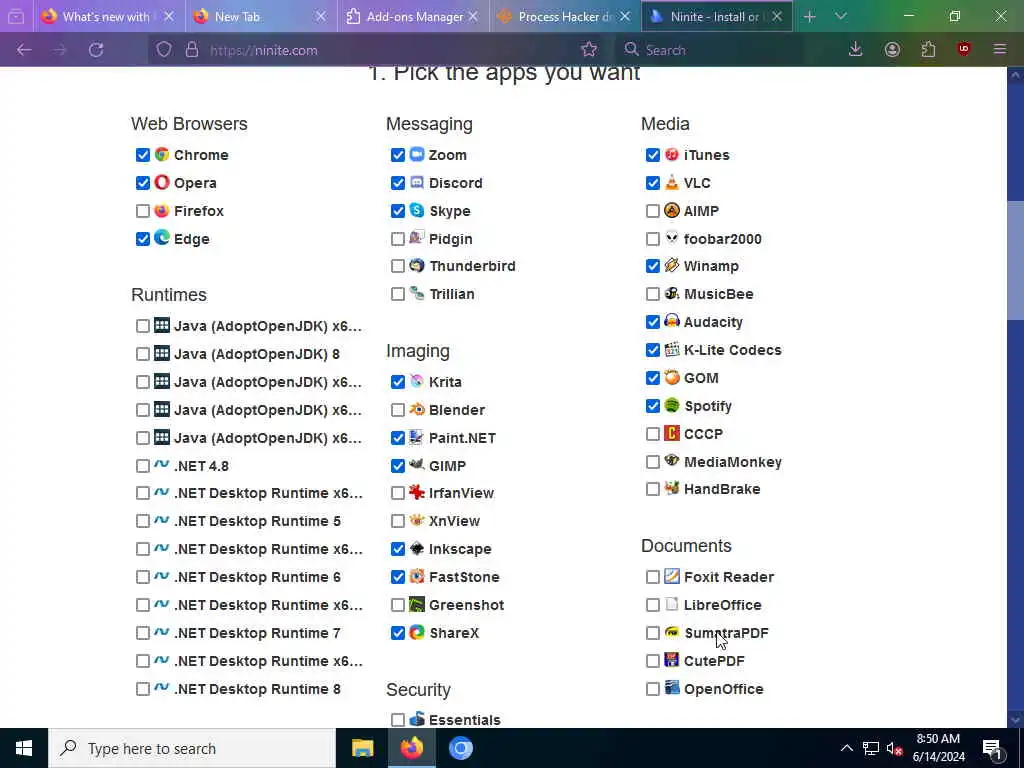Click the Krita icon

(417, 381)
